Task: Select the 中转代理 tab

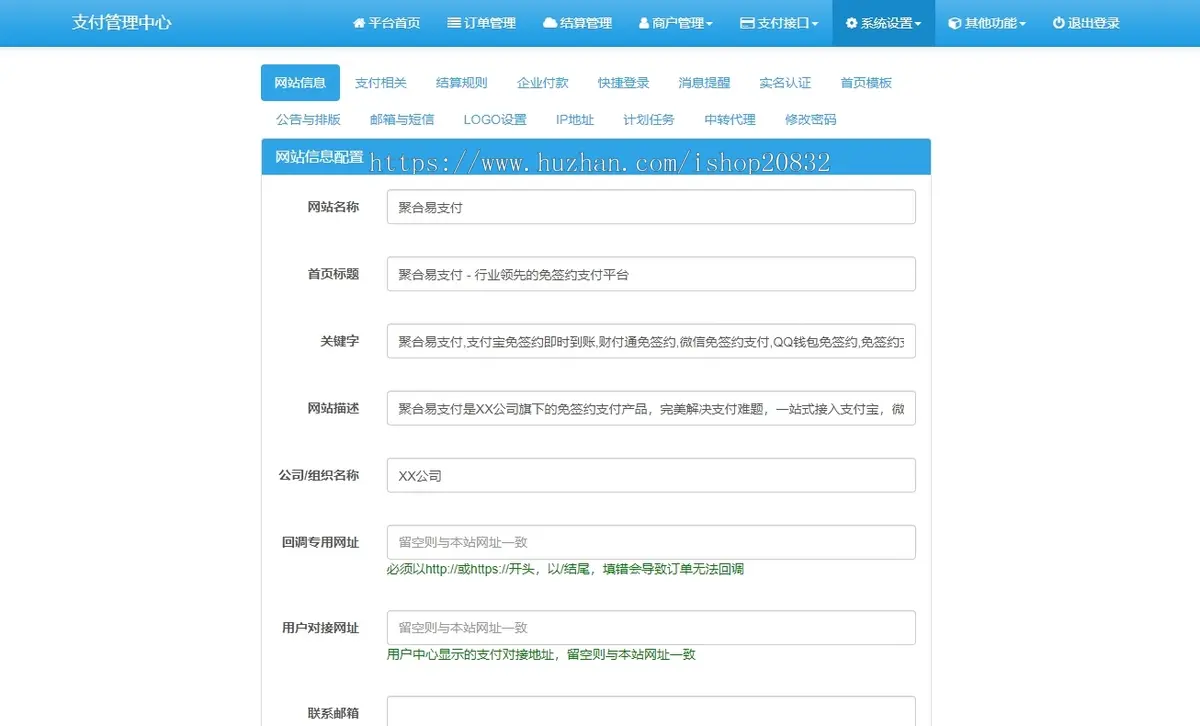Action: [x=730, y=119]
